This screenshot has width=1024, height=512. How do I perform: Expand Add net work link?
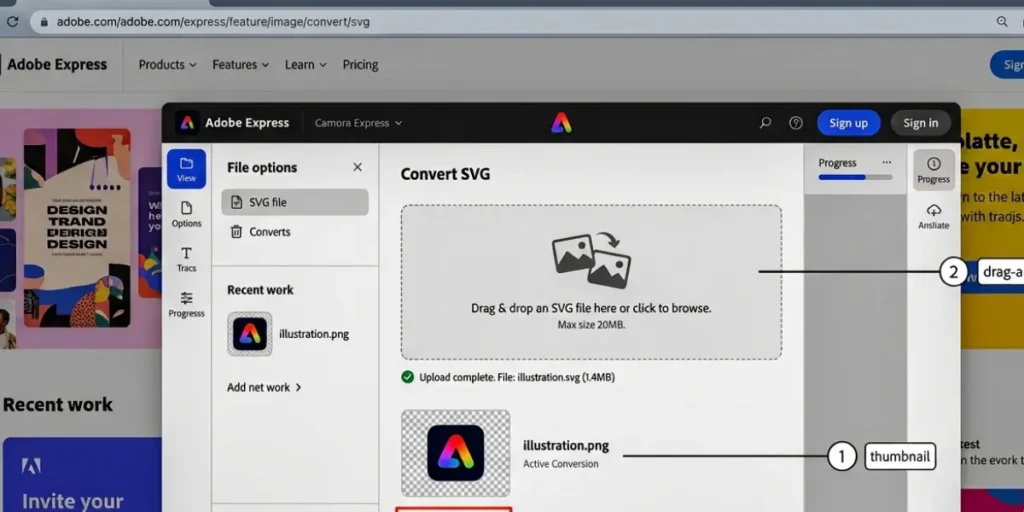tap(264, 387)
